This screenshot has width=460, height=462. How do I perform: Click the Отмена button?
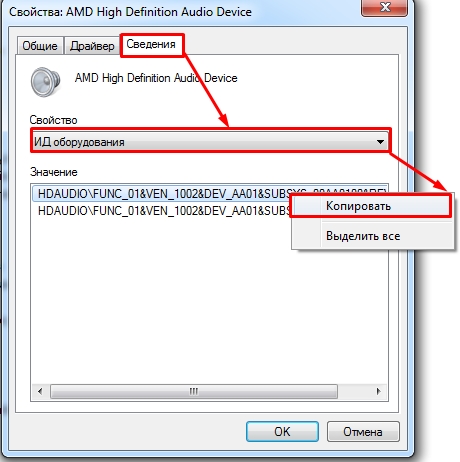[x=363, y=431]
